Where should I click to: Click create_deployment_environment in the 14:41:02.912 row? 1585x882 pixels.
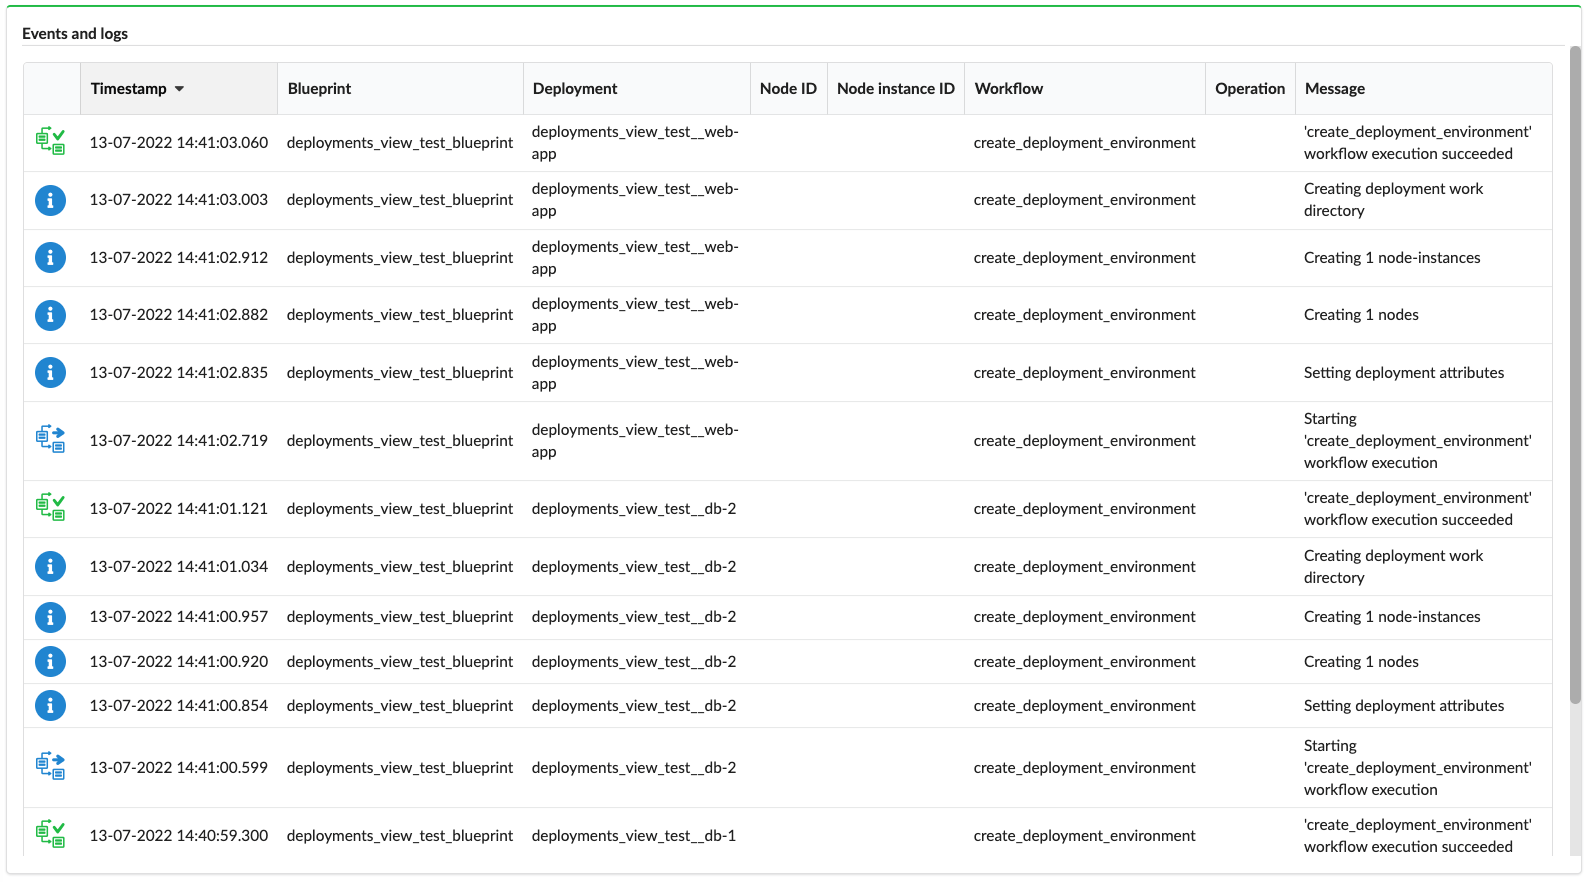pyautogui.click(x=1084, y=257)
